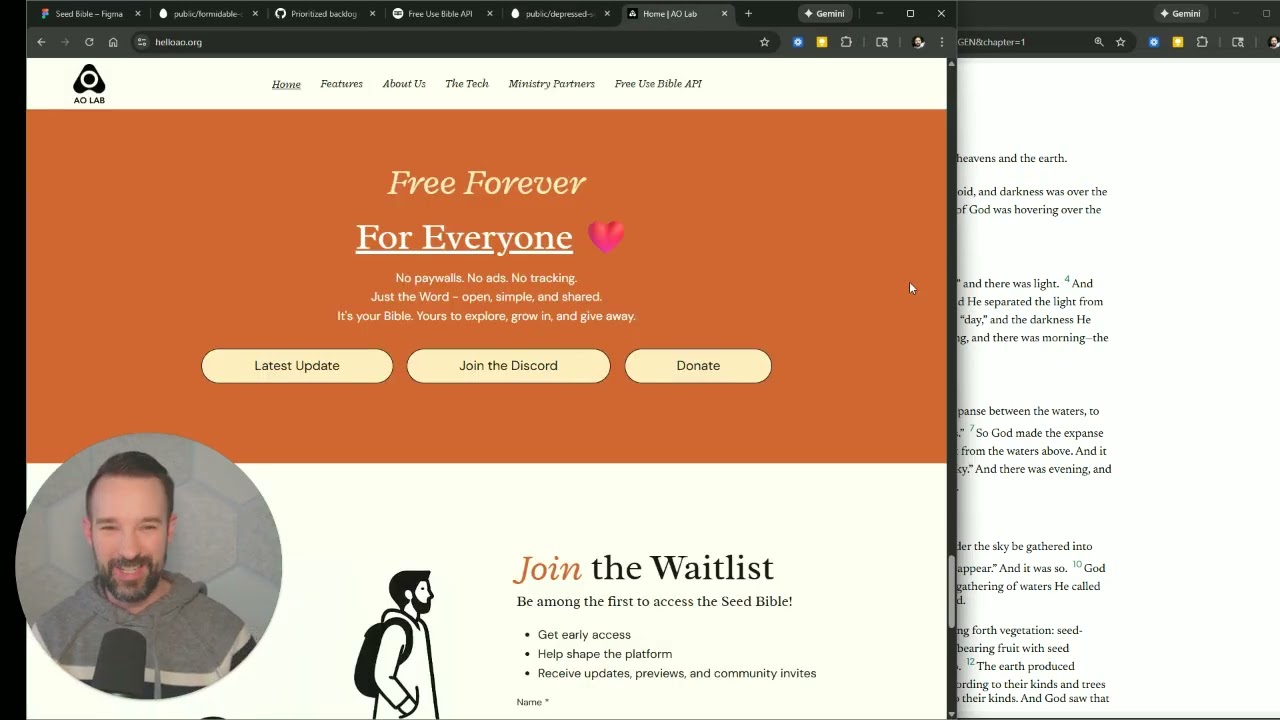Click the Latest Update button
Viewport: 1280px width, 720px height.
pos(297,366)
